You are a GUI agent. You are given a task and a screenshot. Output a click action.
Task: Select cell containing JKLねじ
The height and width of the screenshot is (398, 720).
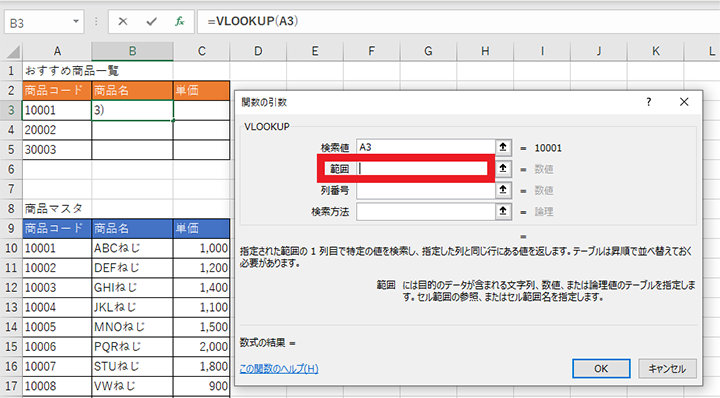(x=132, y=307)
